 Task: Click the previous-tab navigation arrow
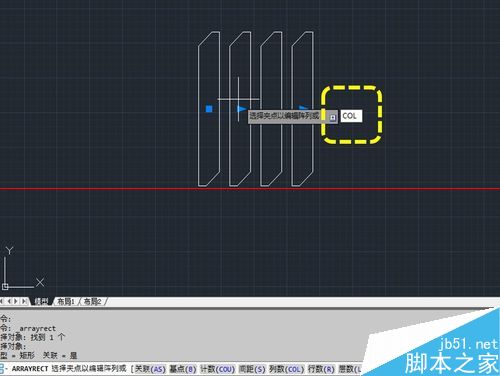9,301
